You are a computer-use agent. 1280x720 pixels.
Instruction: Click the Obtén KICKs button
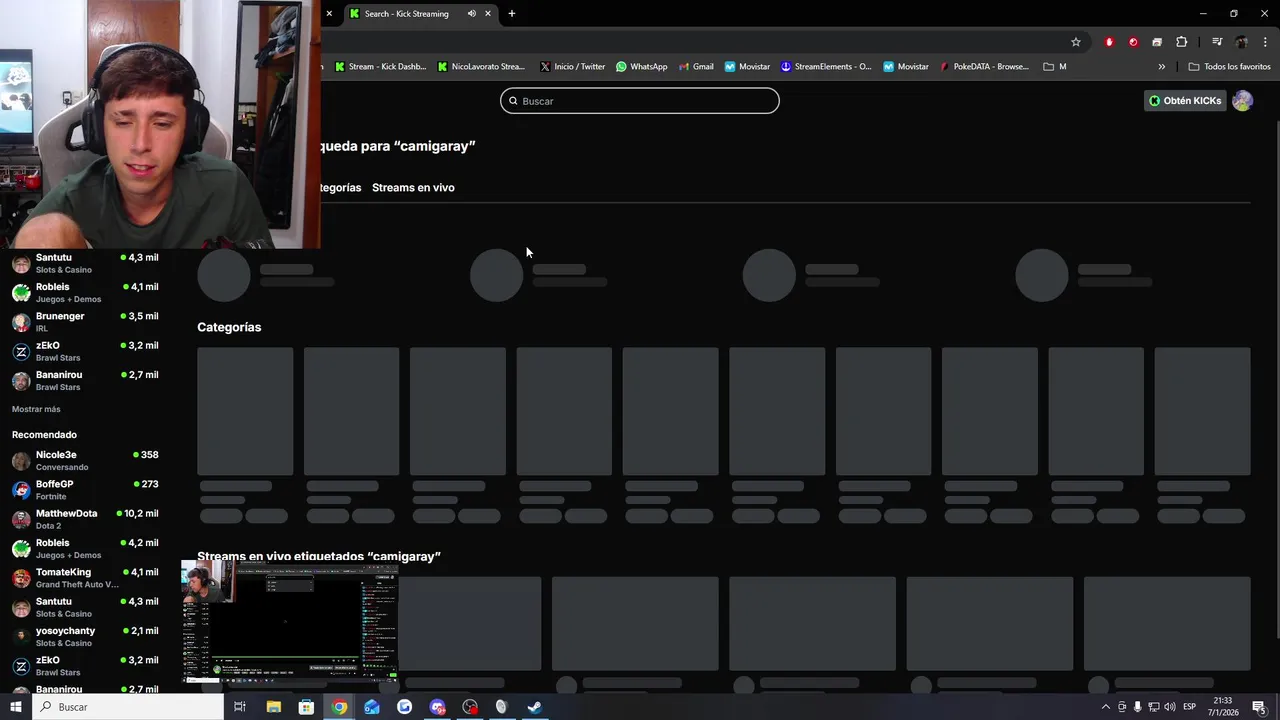pos(1184,101)
